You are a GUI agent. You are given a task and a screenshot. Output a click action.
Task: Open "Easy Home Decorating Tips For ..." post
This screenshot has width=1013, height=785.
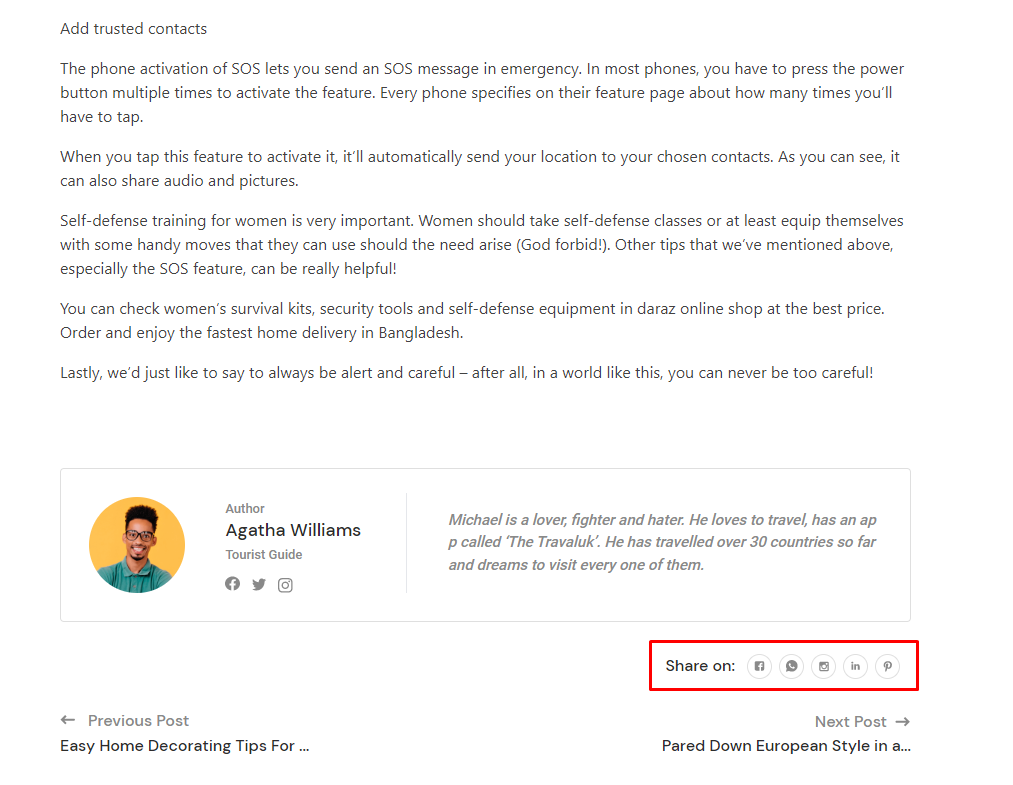click(x=184, y=745)
